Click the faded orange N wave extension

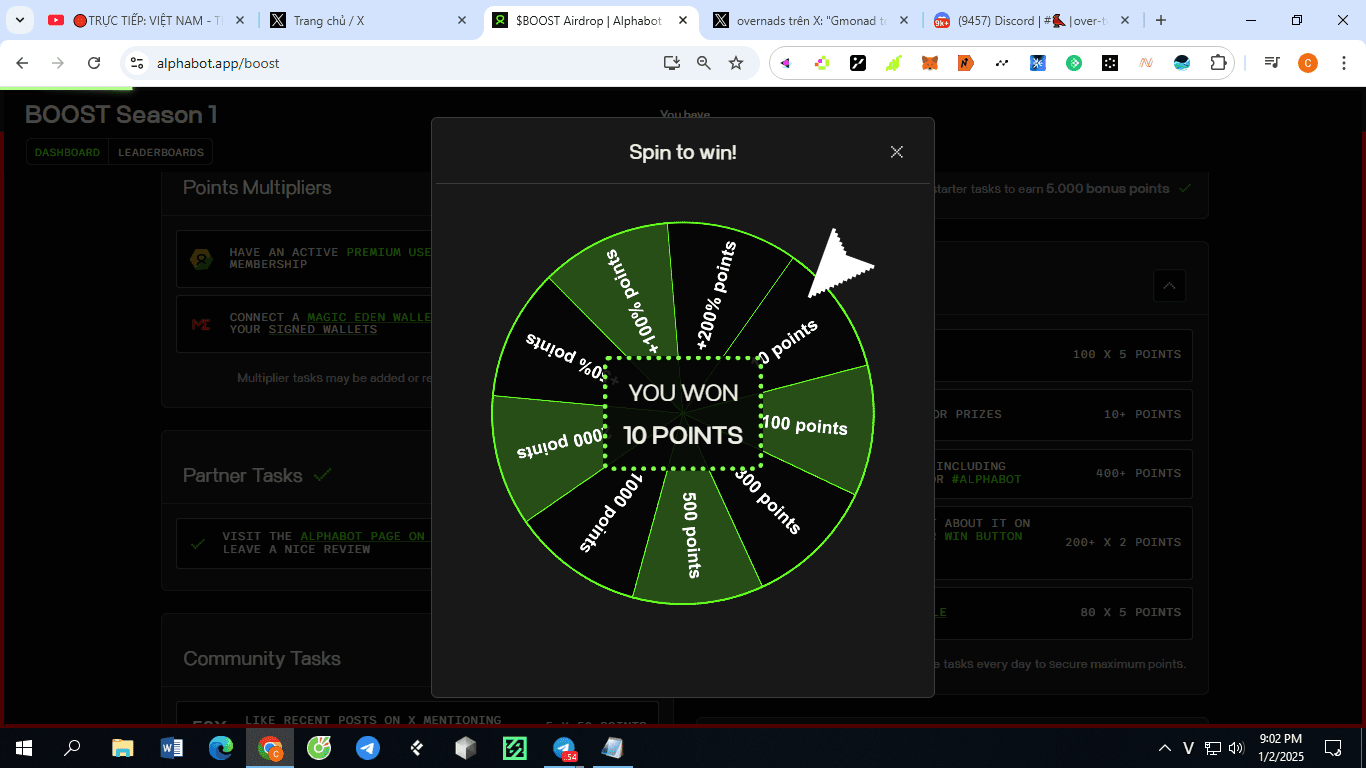pyautogui.click(x=1146, y=63)
